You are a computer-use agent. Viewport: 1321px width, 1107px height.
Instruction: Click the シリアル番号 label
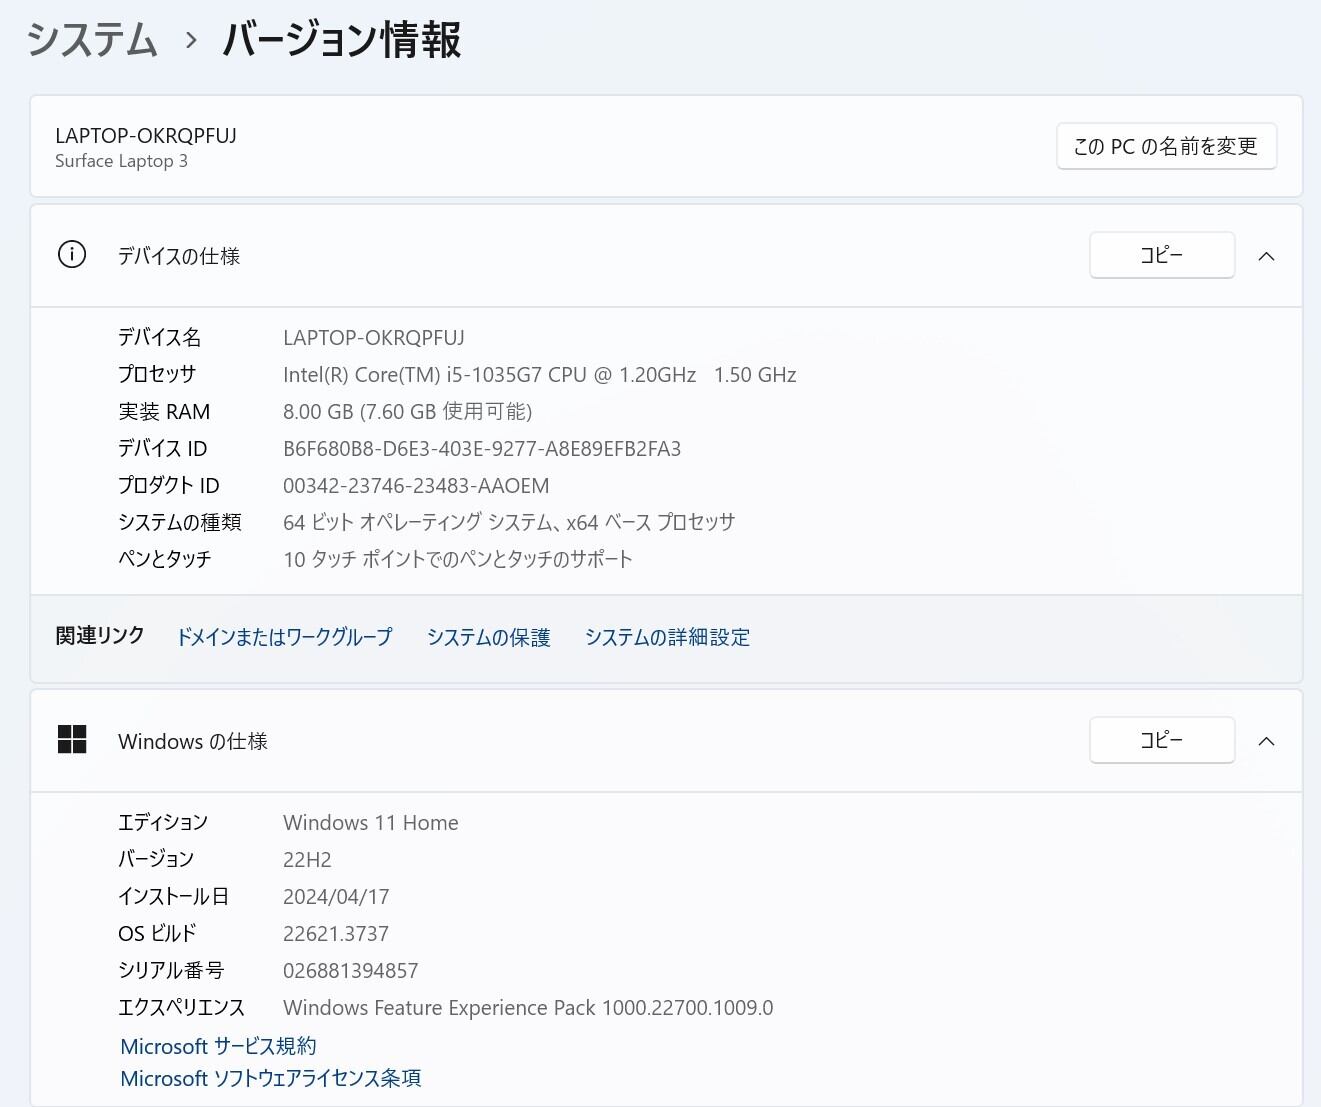171,971
